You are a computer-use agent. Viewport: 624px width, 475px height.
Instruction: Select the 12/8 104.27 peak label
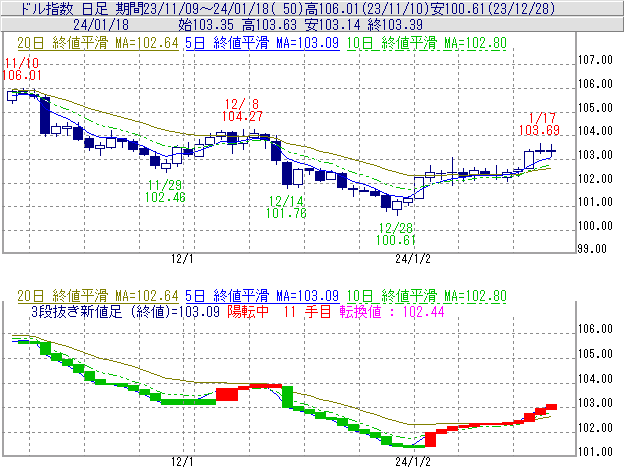242,110
